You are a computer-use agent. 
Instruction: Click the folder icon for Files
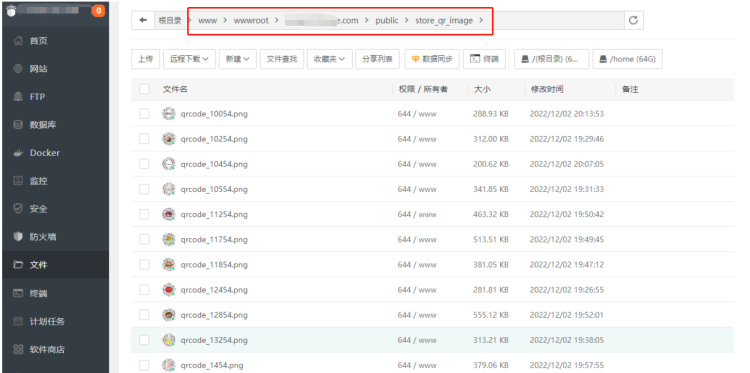click(x=18, y=265)
